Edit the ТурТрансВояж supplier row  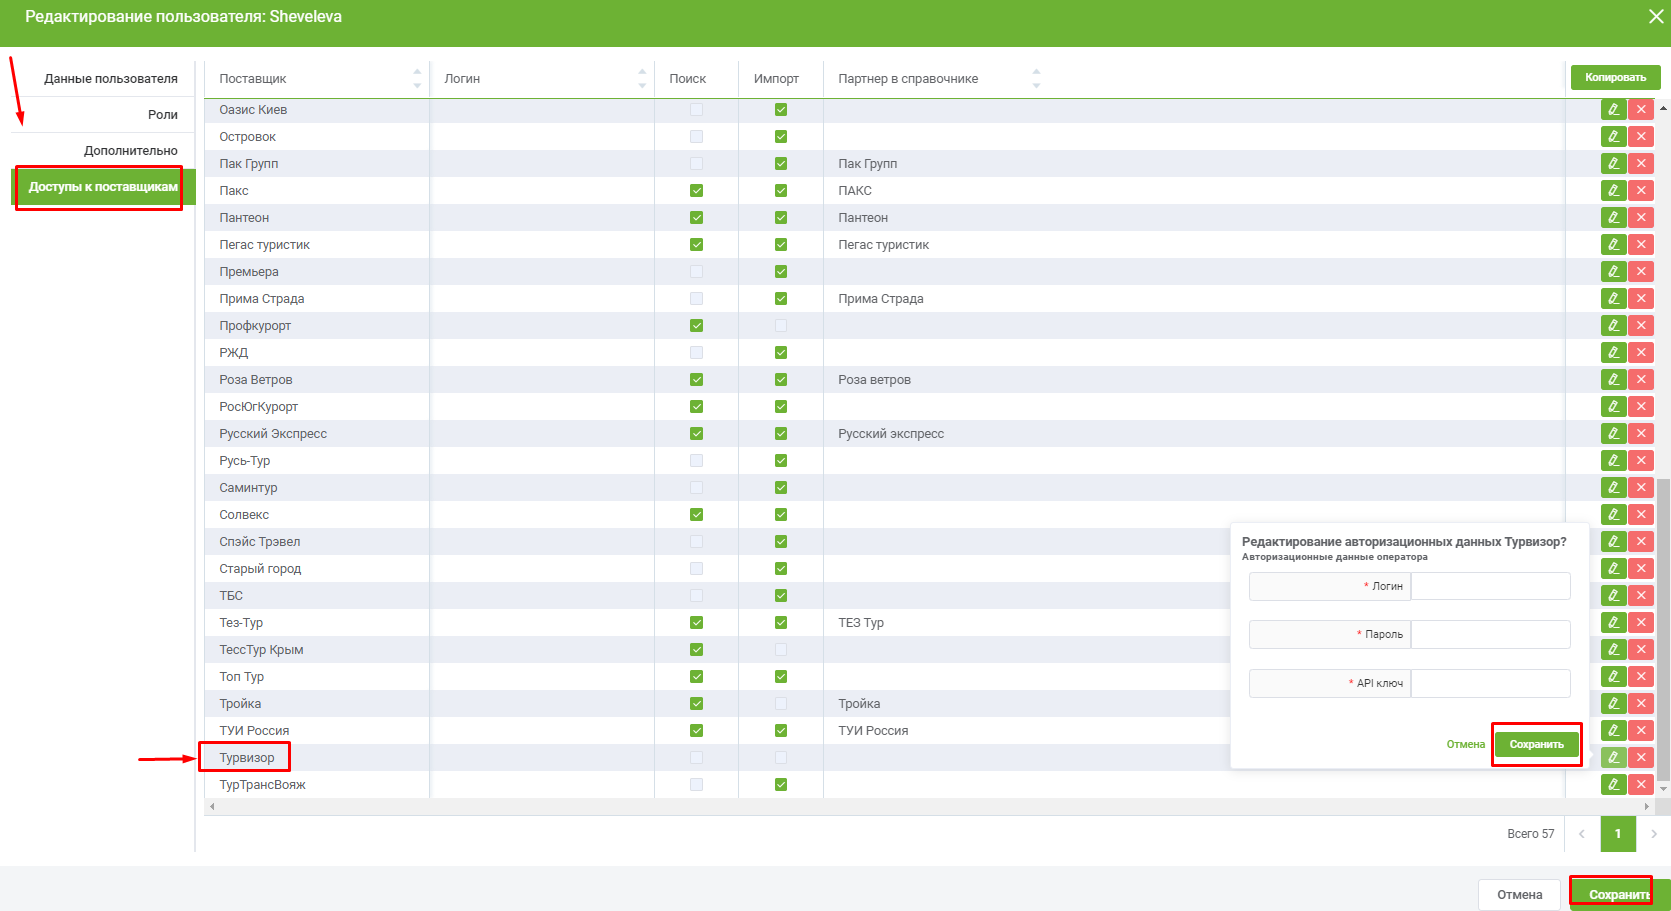tap(1613, 785)
